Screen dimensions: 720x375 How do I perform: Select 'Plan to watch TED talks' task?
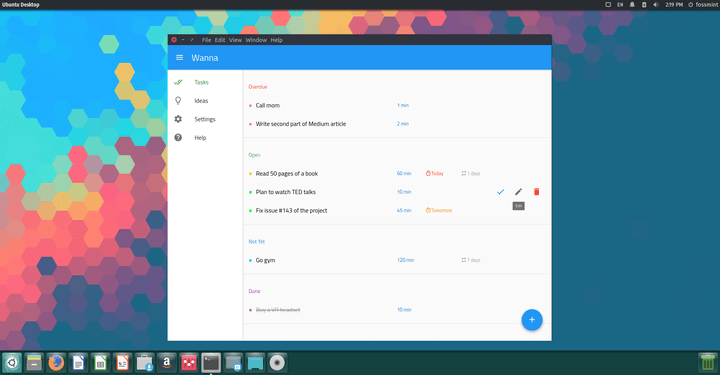286,192
